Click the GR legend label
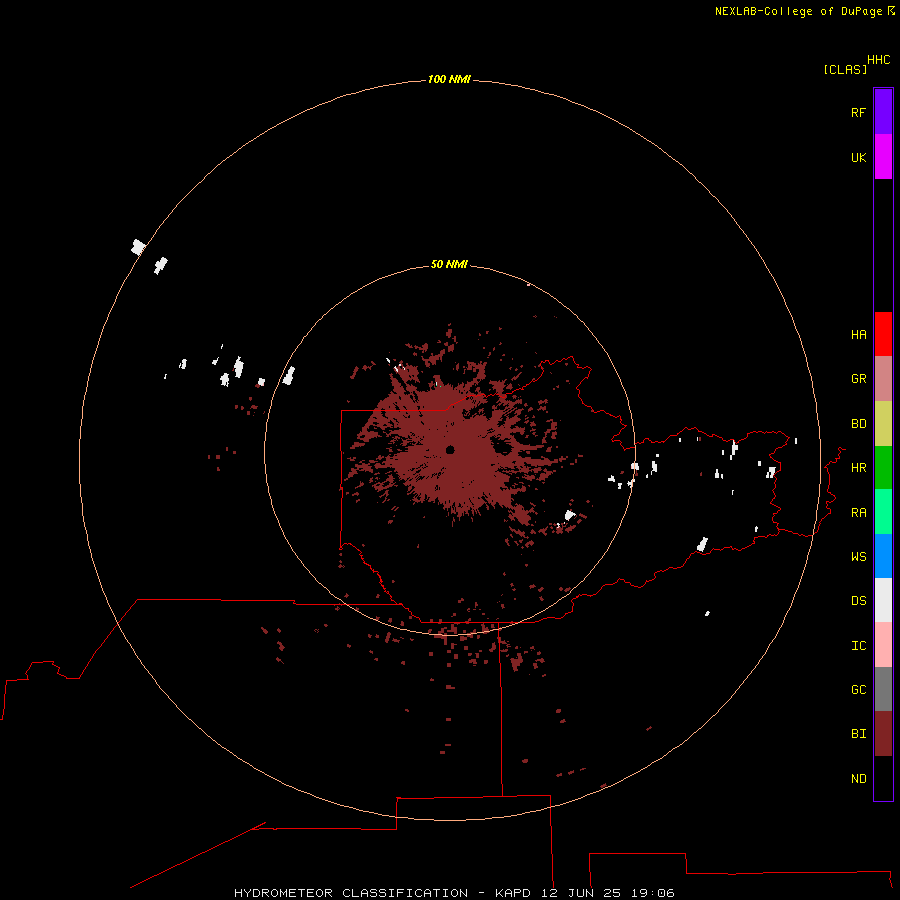 pyautogui.click(x=858, y=379)
